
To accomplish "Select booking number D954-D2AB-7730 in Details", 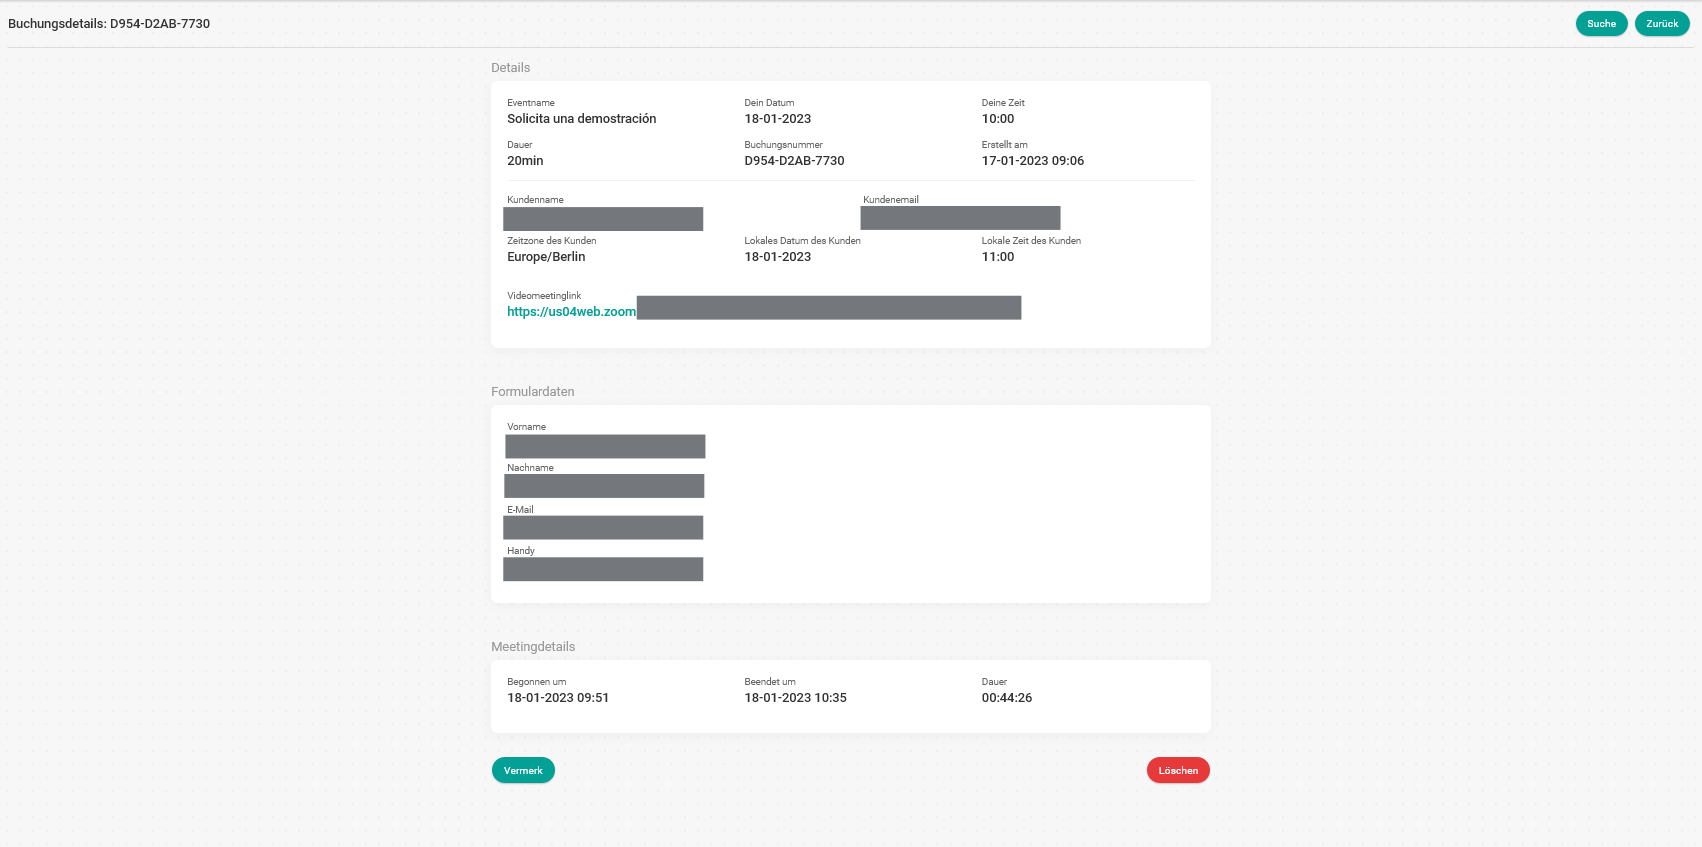I will click(794, 161).
